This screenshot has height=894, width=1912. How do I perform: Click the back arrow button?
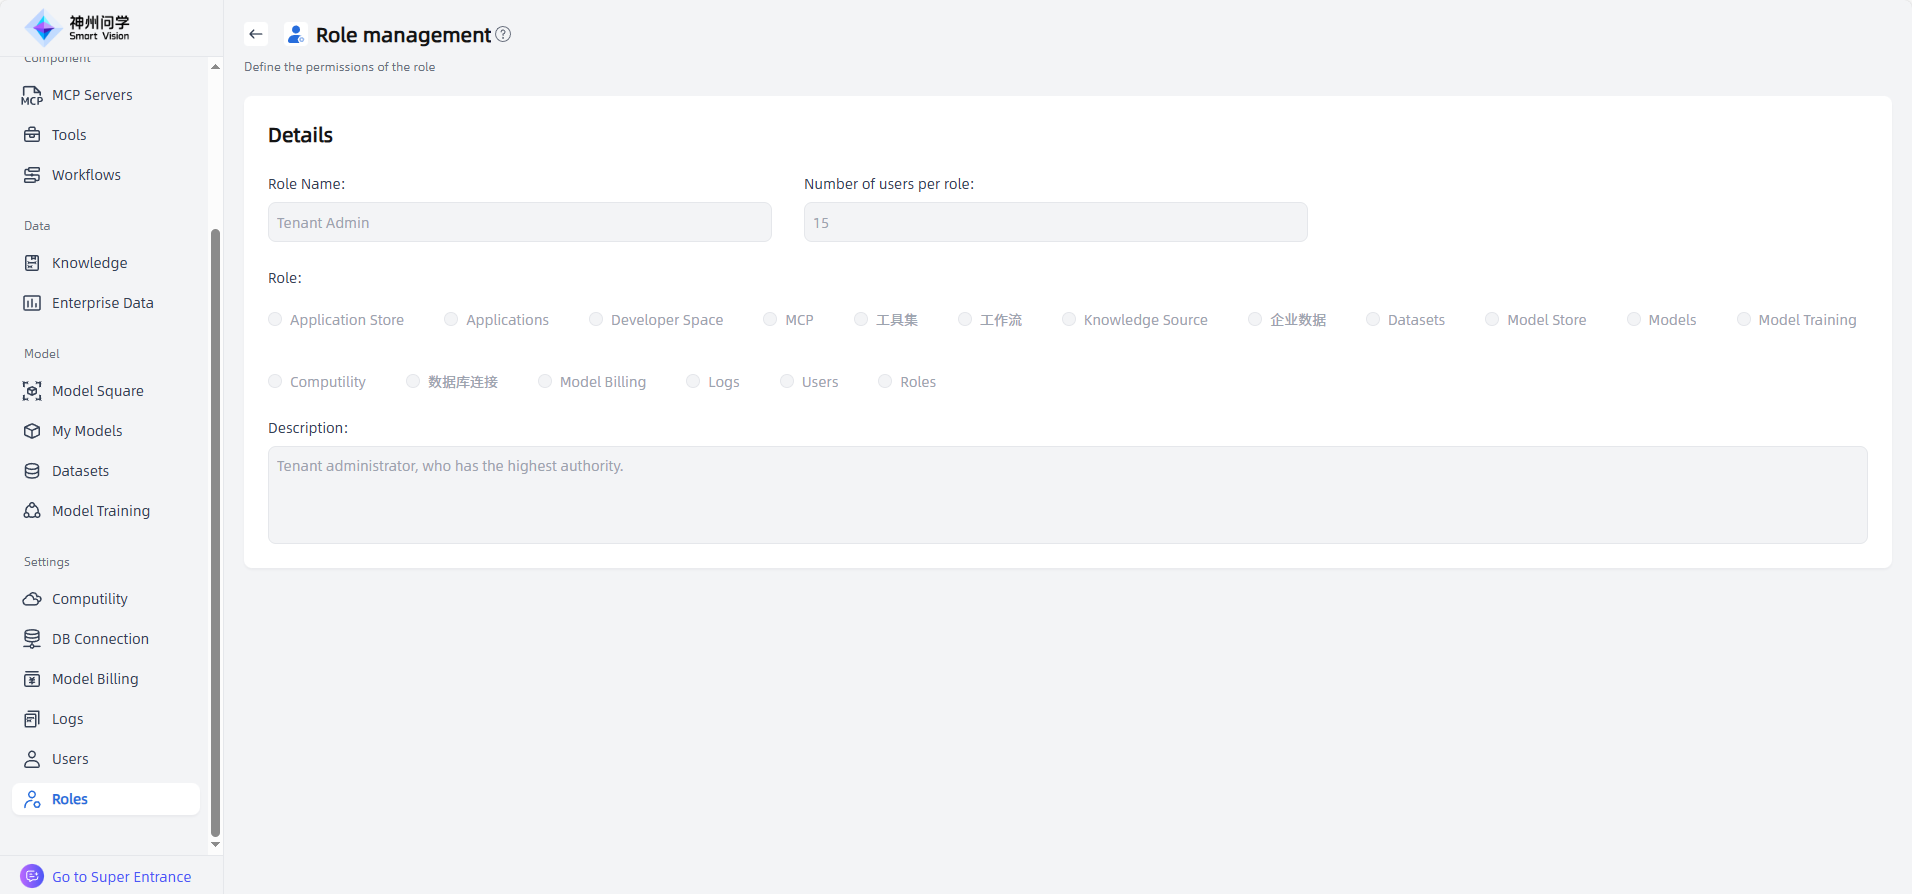256,34
